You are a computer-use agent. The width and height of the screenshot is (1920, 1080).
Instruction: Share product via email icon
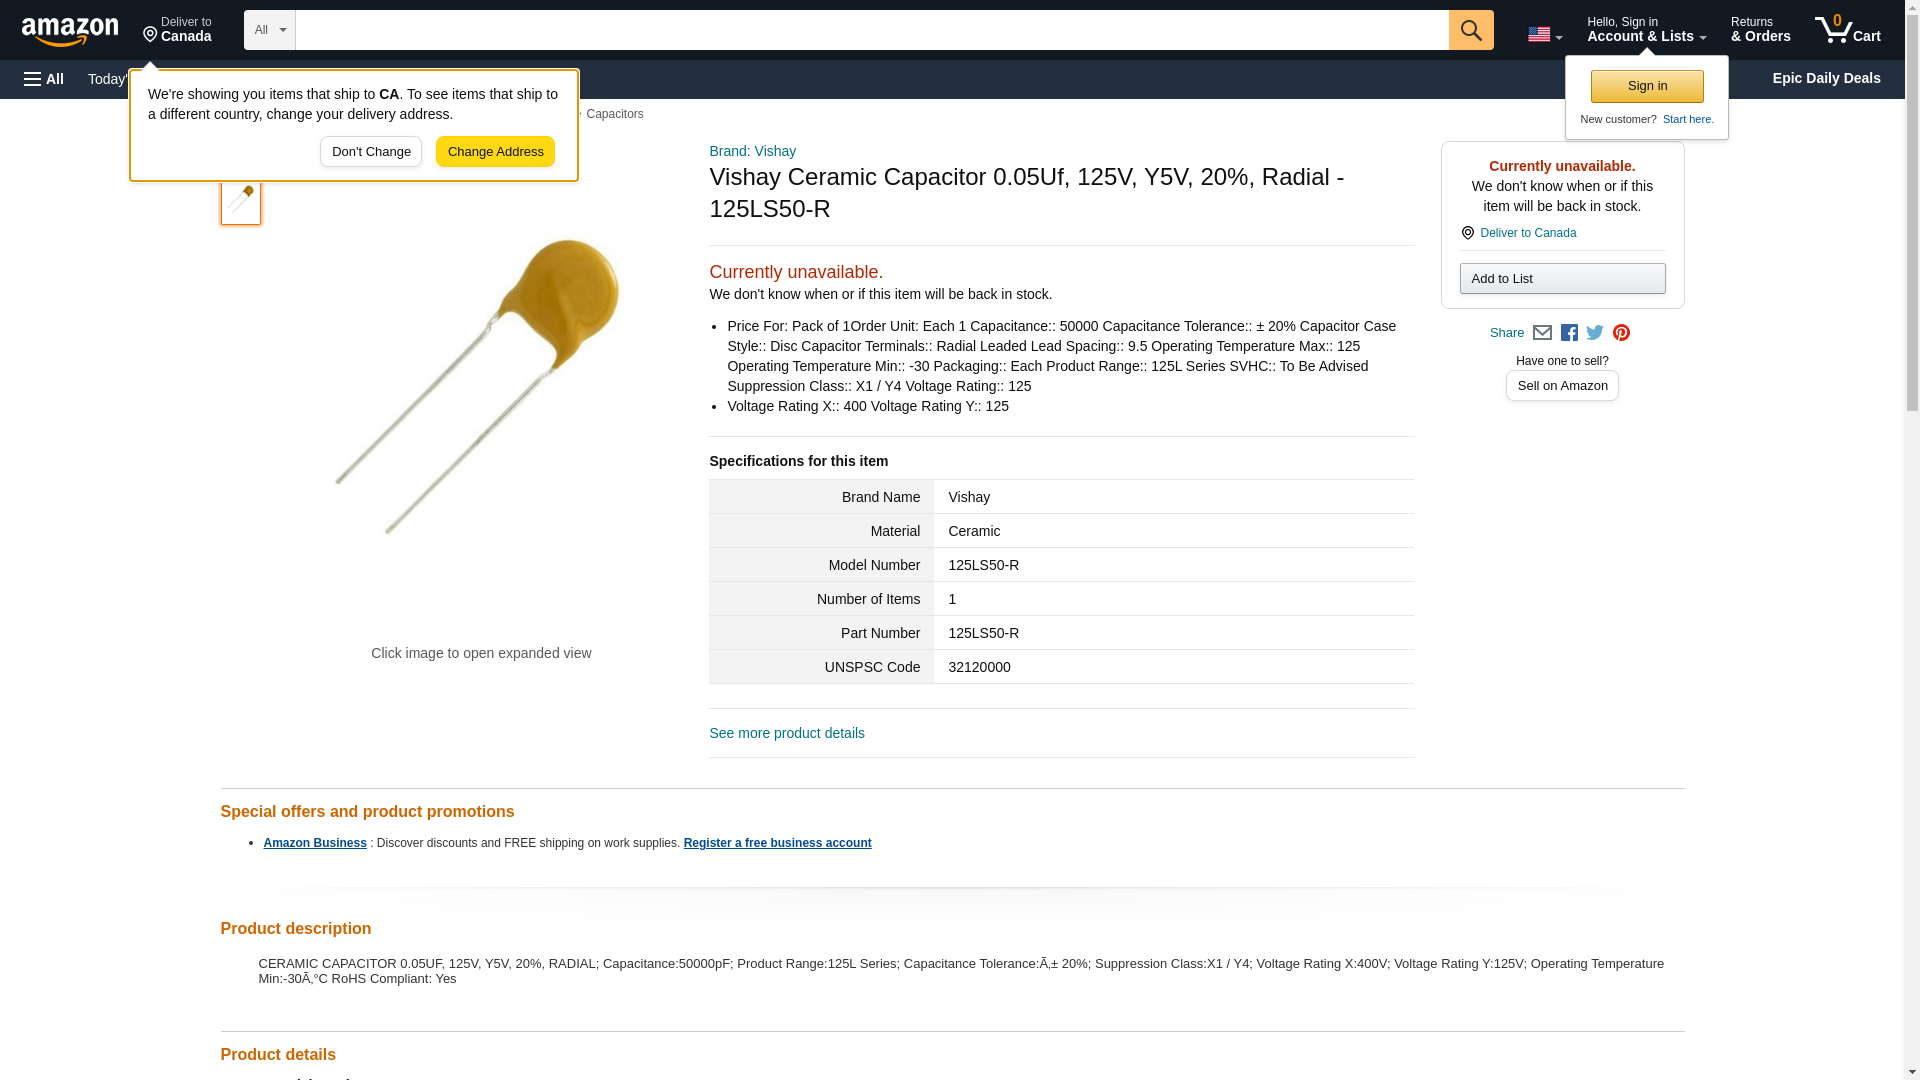pos(1542,333)
